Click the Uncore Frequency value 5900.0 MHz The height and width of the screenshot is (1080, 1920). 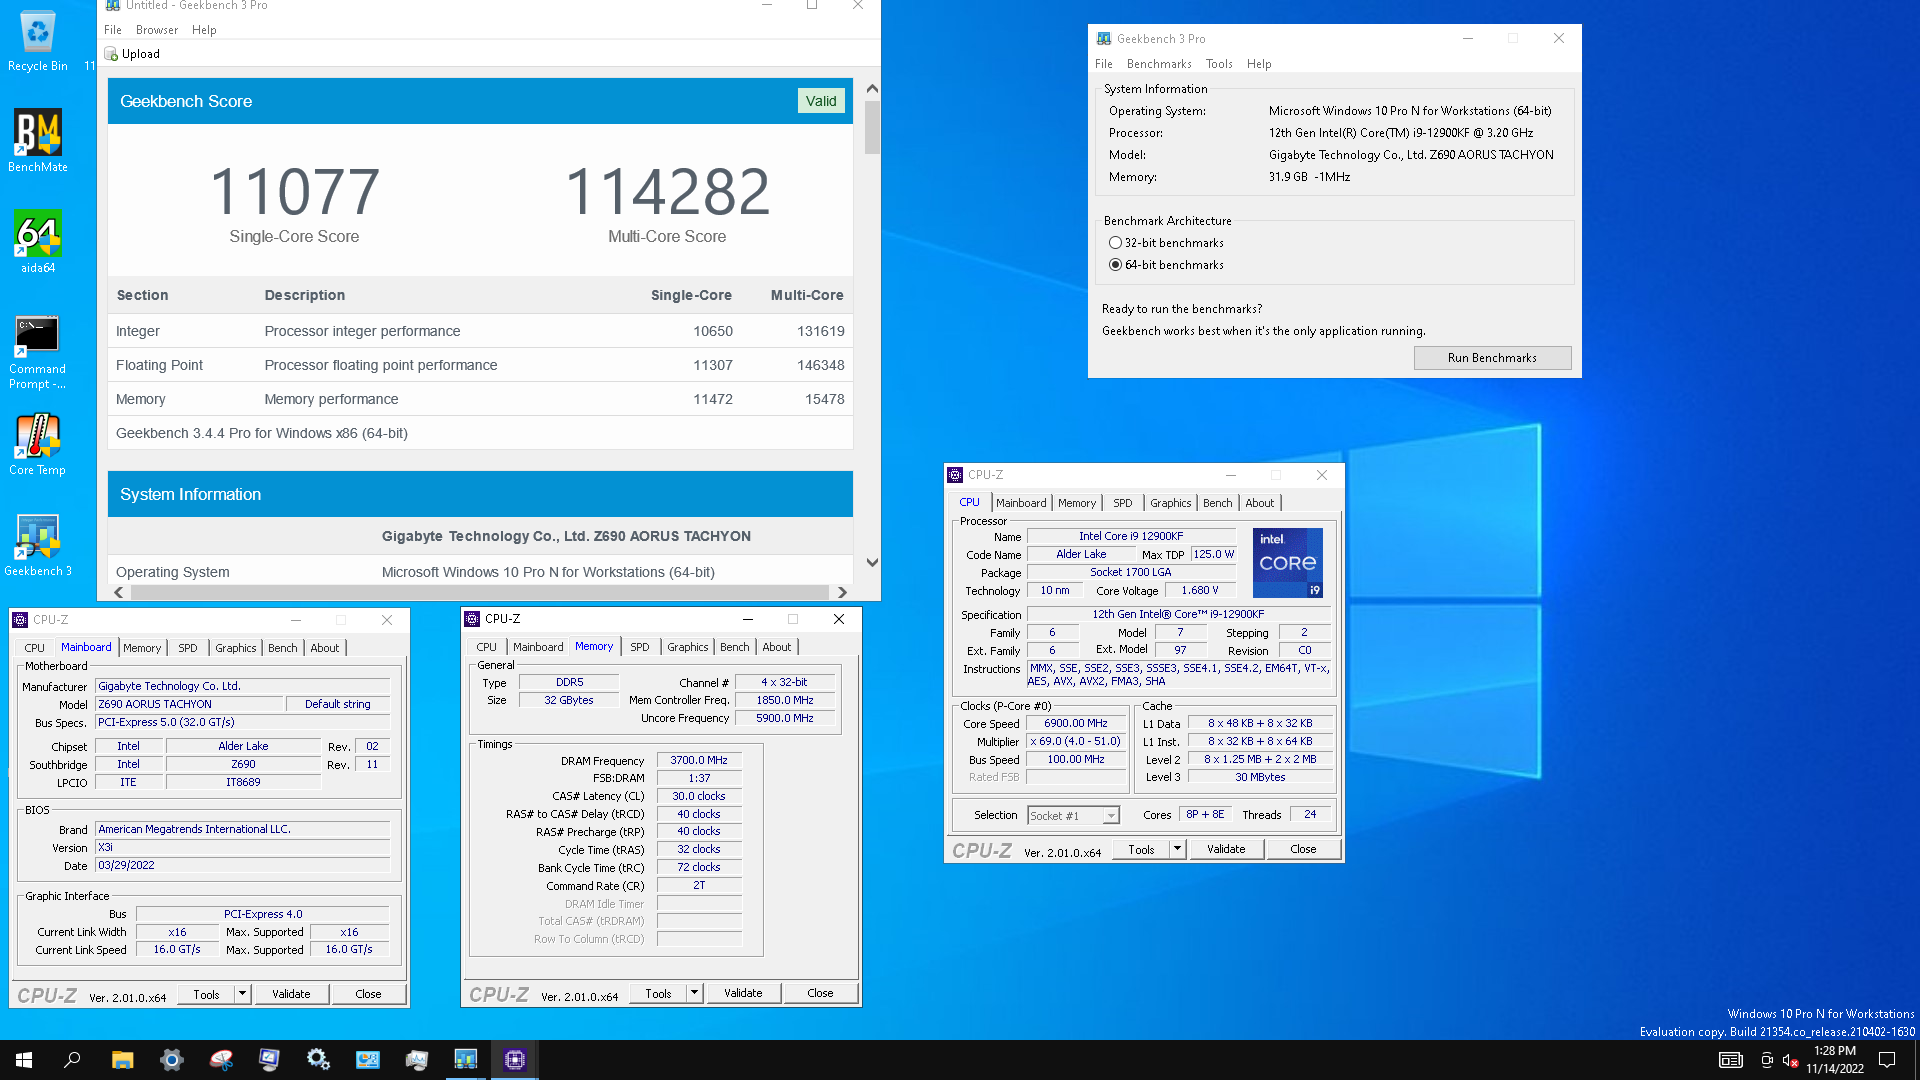click(785, 719)
